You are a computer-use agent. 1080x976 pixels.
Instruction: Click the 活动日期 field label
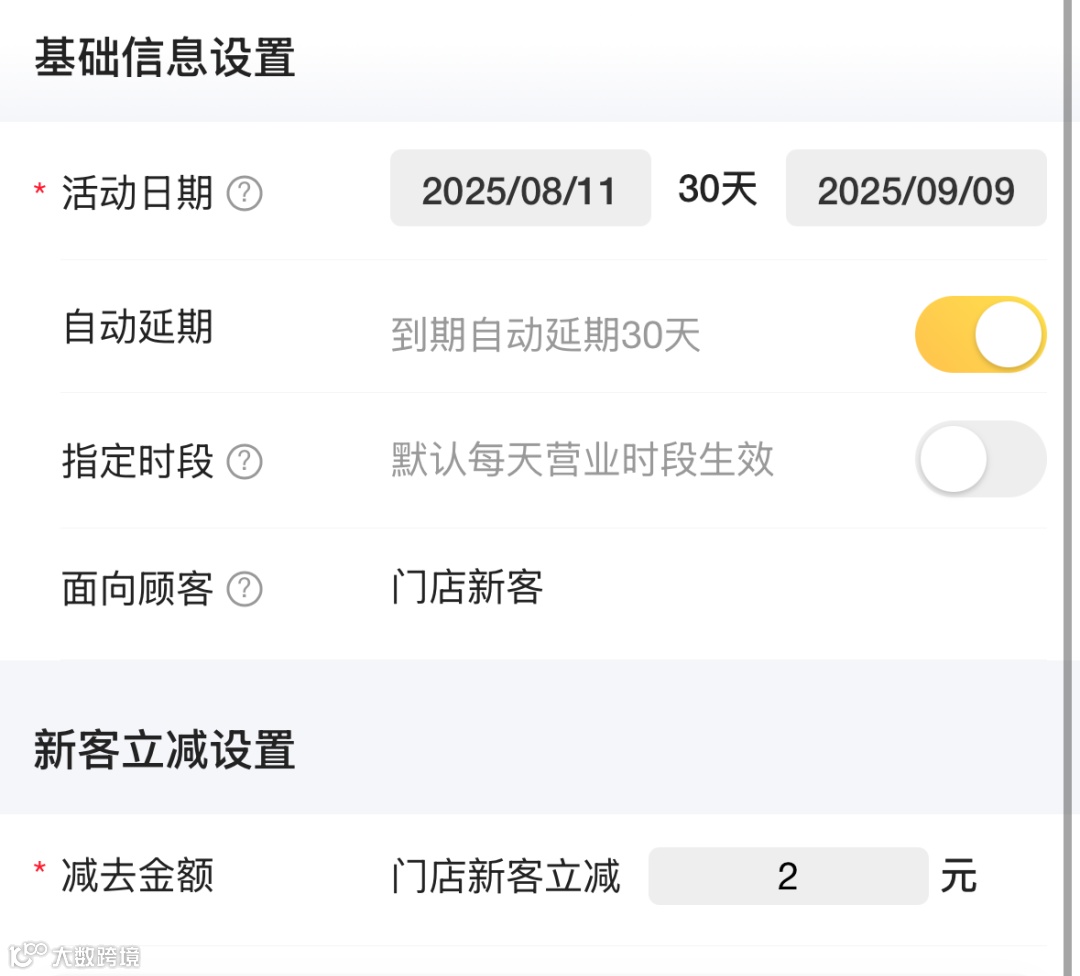tap(137, 192)
